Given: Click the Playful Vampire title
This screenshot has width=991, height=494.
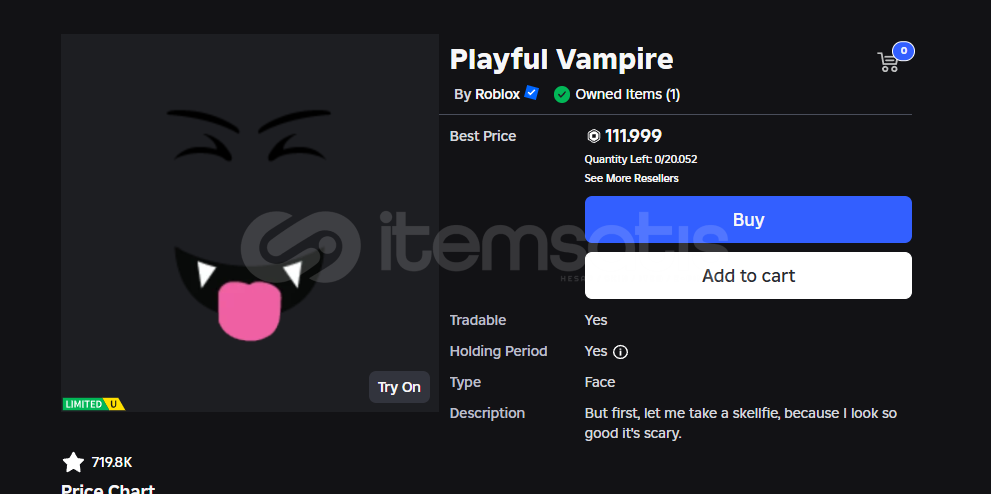Looking at the screenshot, I should coord(561,59).
